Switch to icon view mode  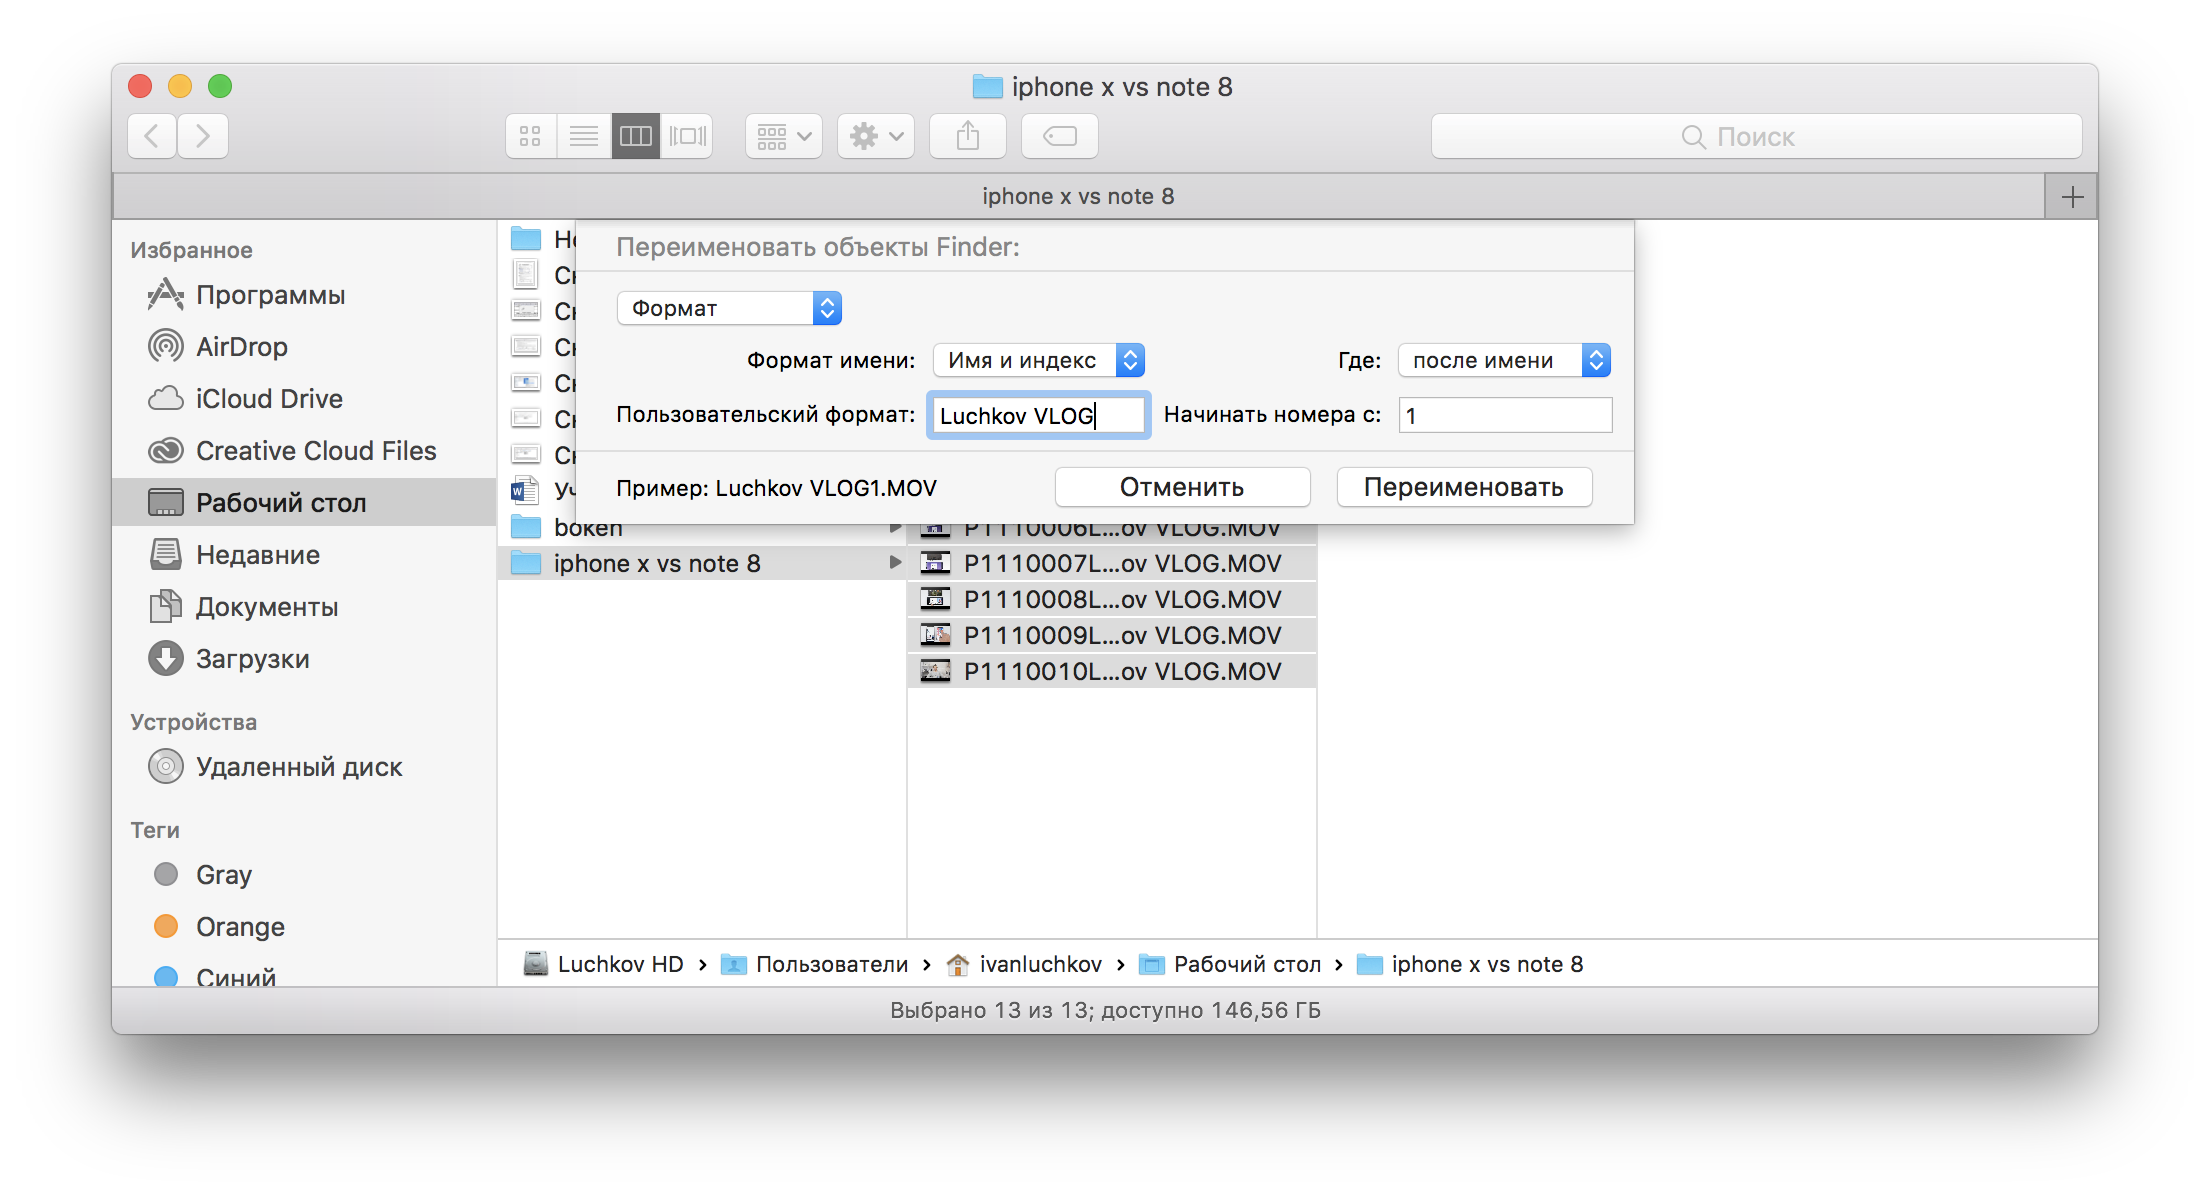pos(530,136)
